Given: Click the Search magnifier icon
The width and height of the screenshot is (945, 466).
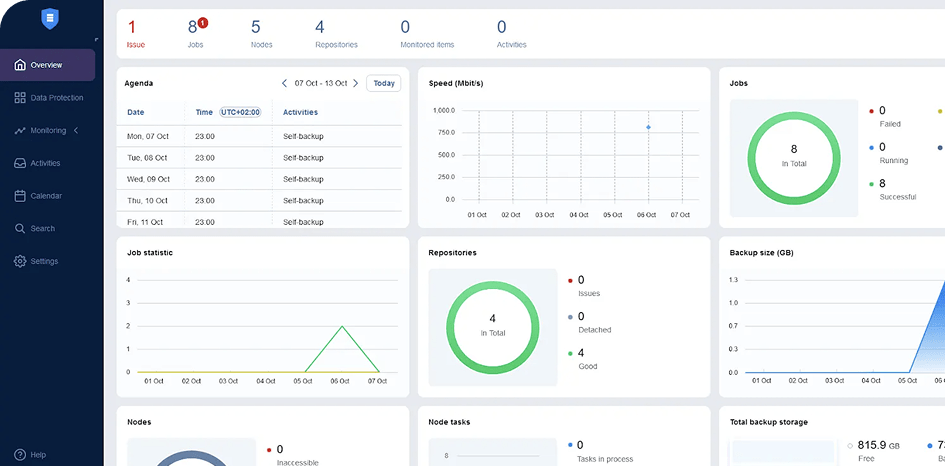Looking at the screenshot, I should click(20, 228).
